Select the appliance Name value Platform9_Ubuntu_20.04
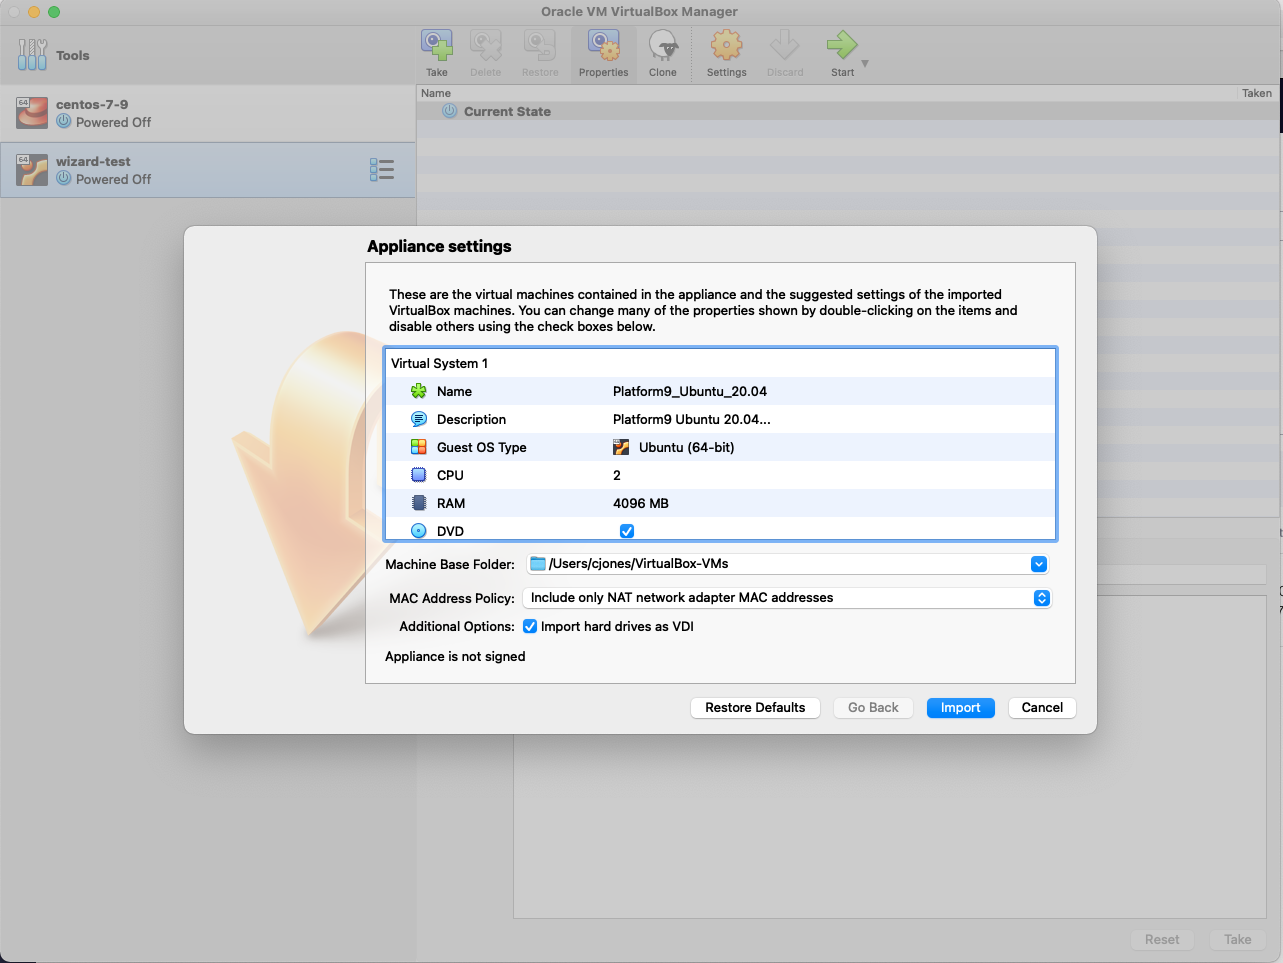The height and width of the screenshot is (963, 1283). coord(690,391)
